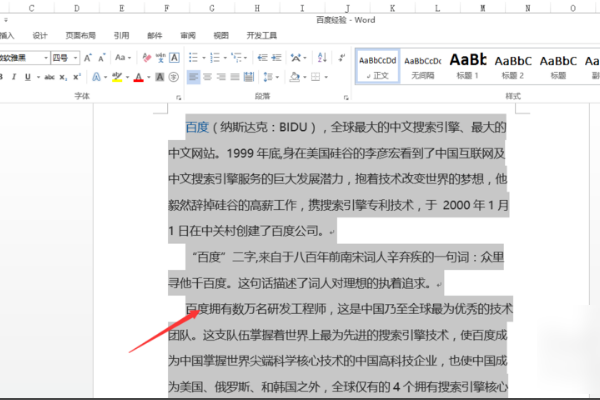
Task: Switch to 引用 tab
Action: 121,36
